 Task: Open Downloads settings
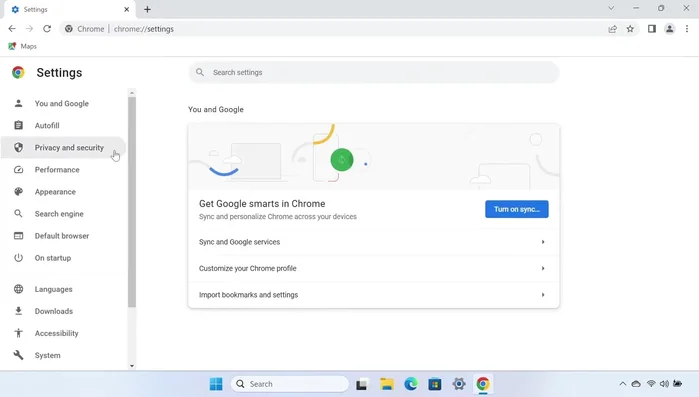pyautogui.click(x=53, y=311)
